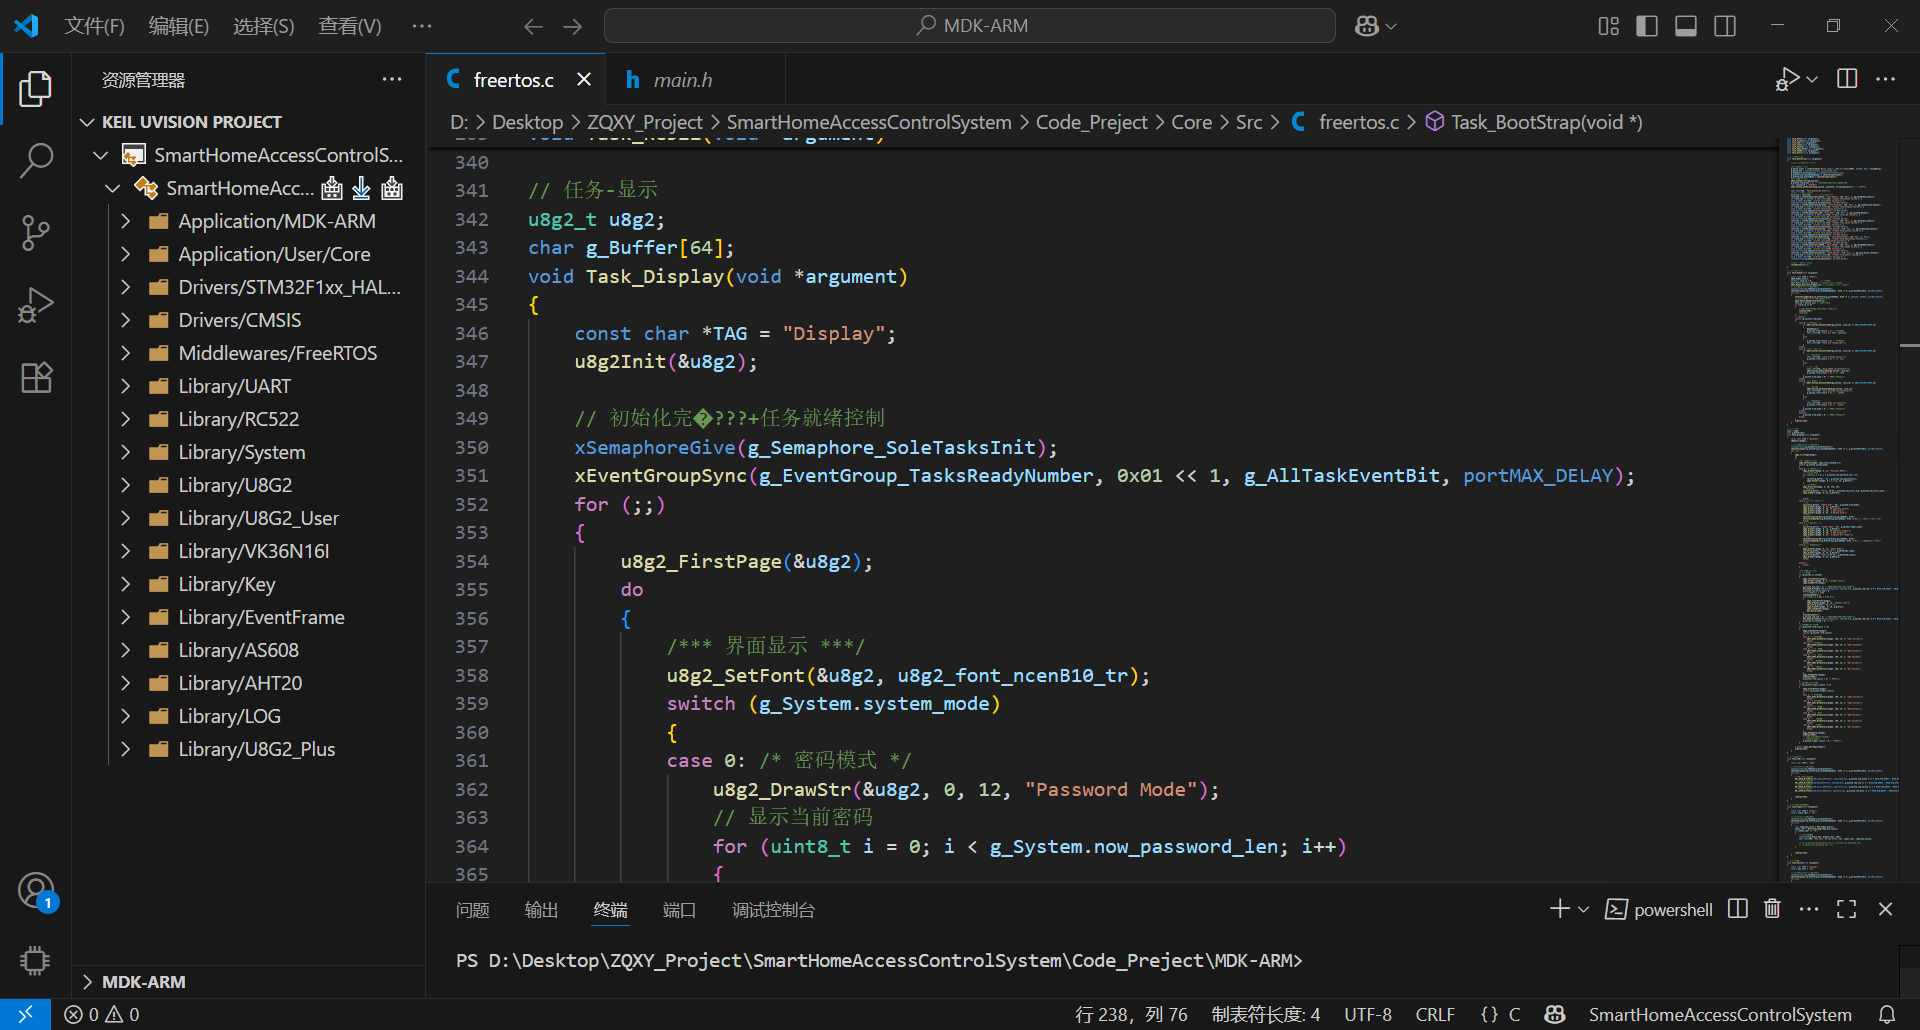
Task: Toggle the bottom panel visibility
Action: point(1686,26)
